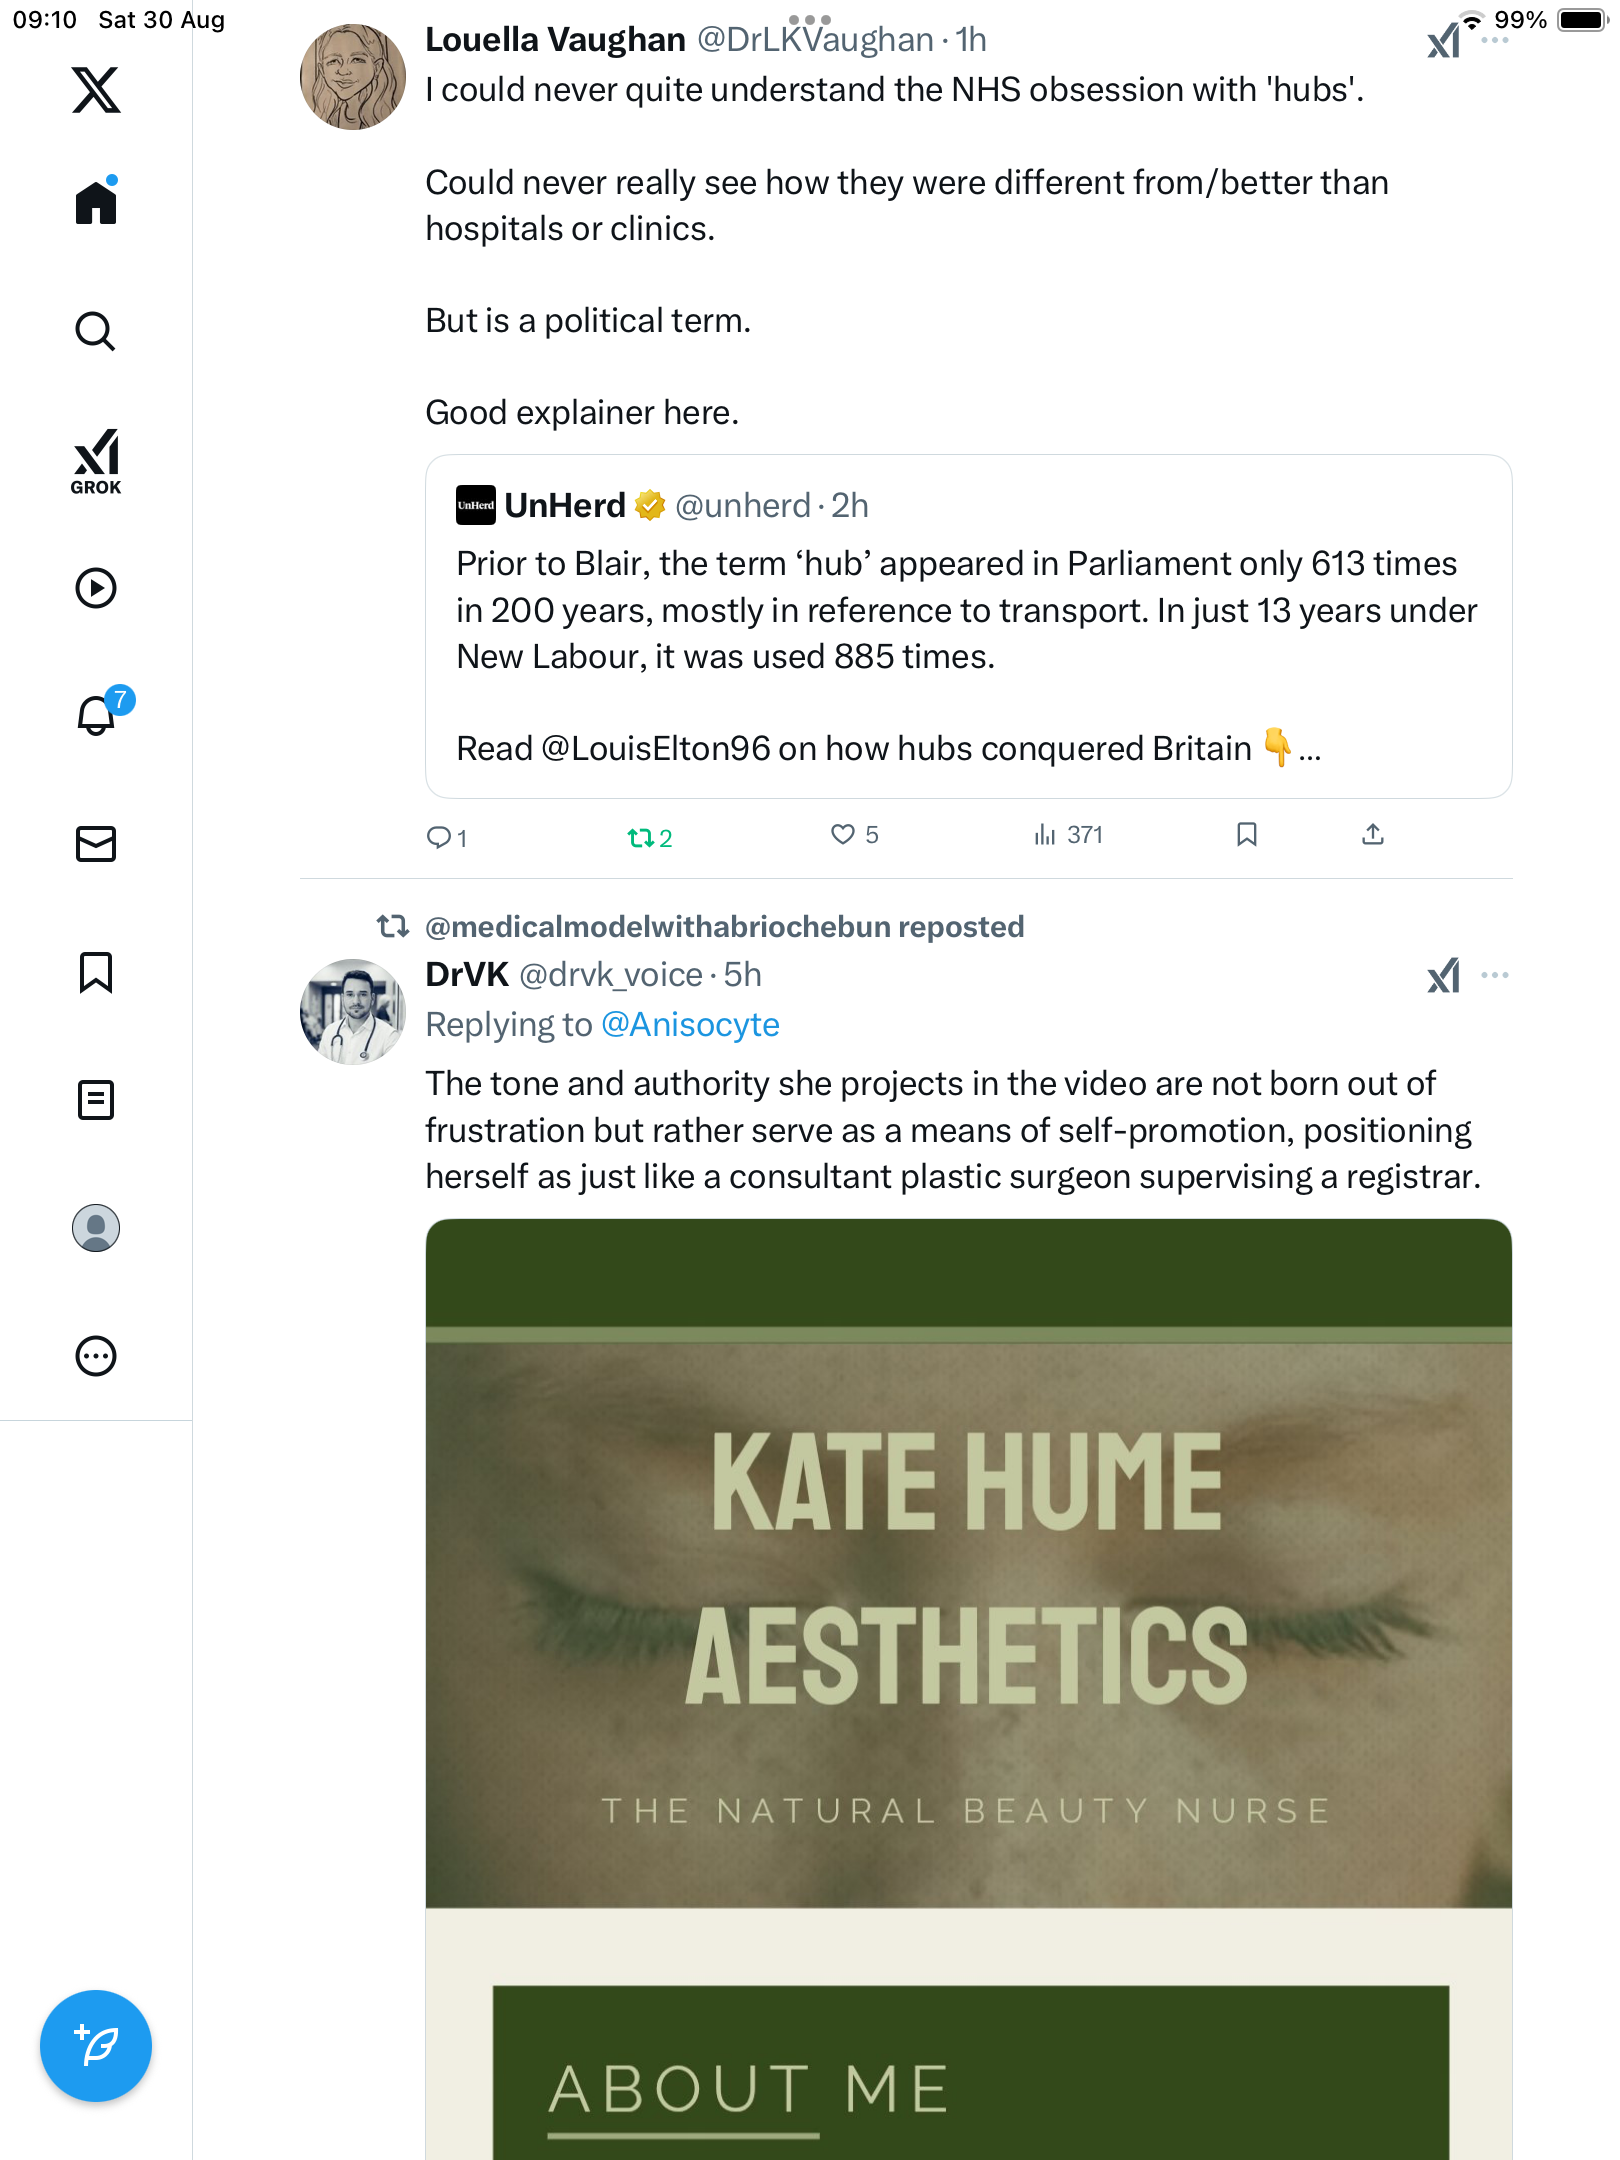Open Grok from the sidebar

pos(96,462)
